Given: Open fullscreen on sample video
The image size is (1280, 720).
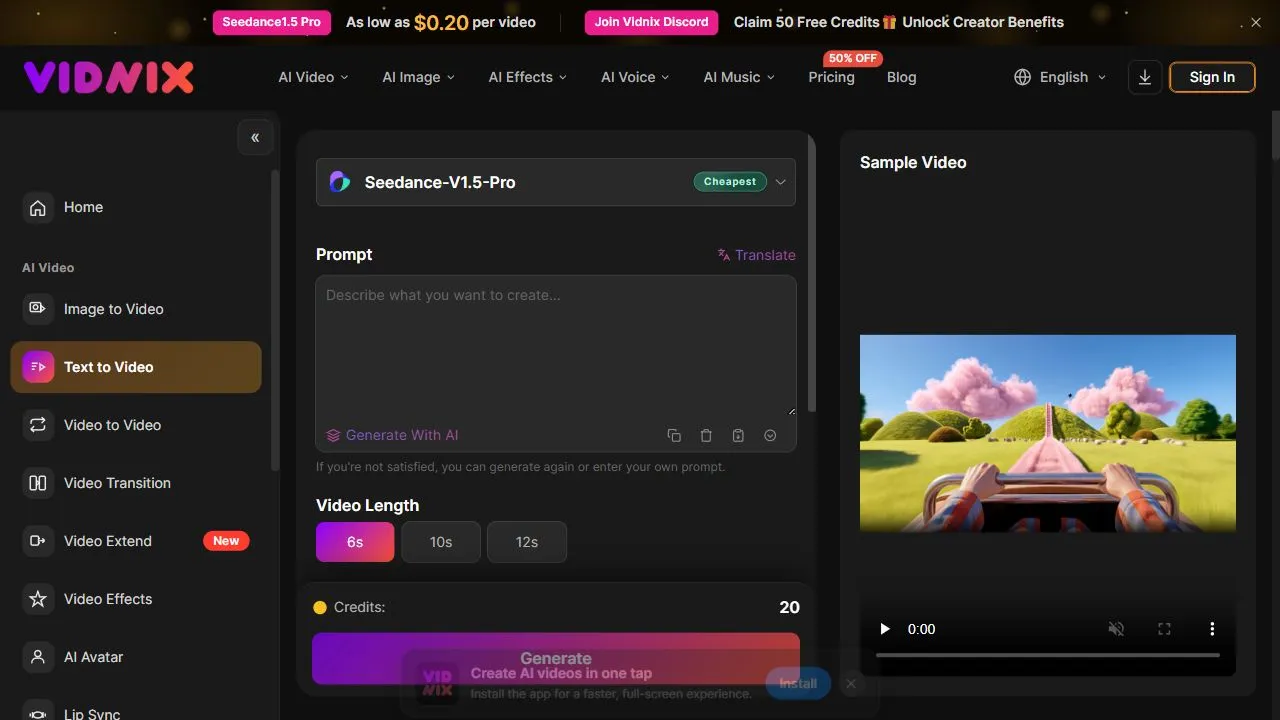Looking at the screenshot, I should pyautogui.click(x=1164, y=629).
